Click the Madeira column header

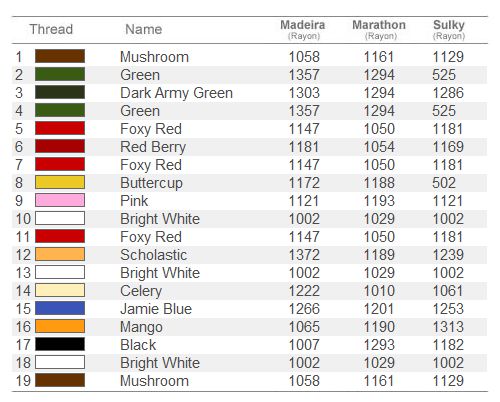coord(303,29)
